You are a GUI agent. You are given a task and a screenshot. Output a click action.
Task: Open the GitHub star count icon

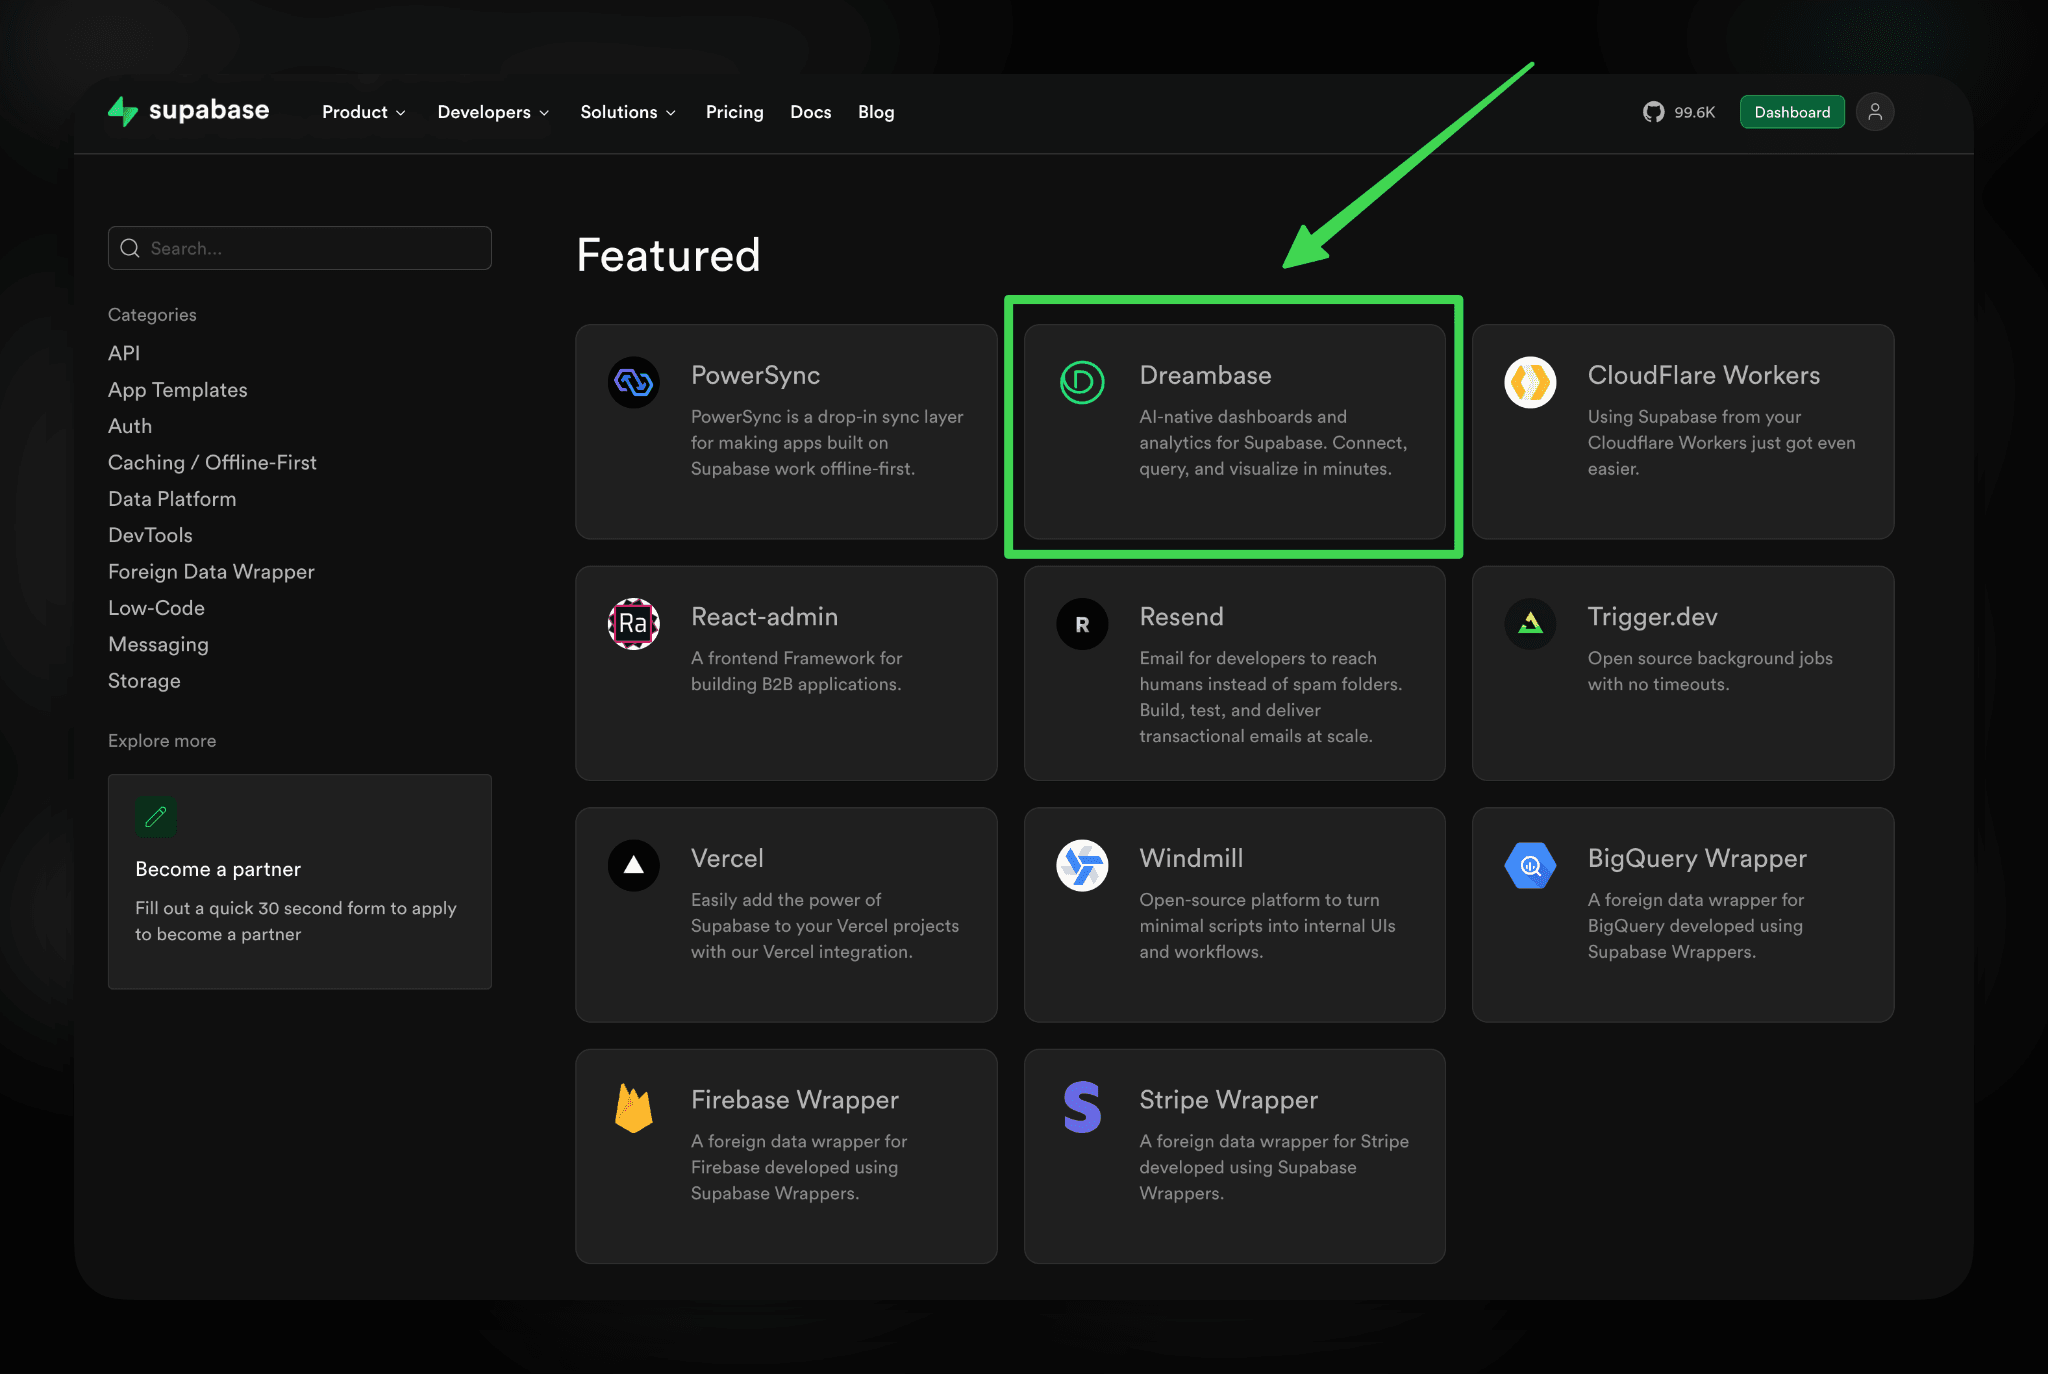(x=1653, y=112)
